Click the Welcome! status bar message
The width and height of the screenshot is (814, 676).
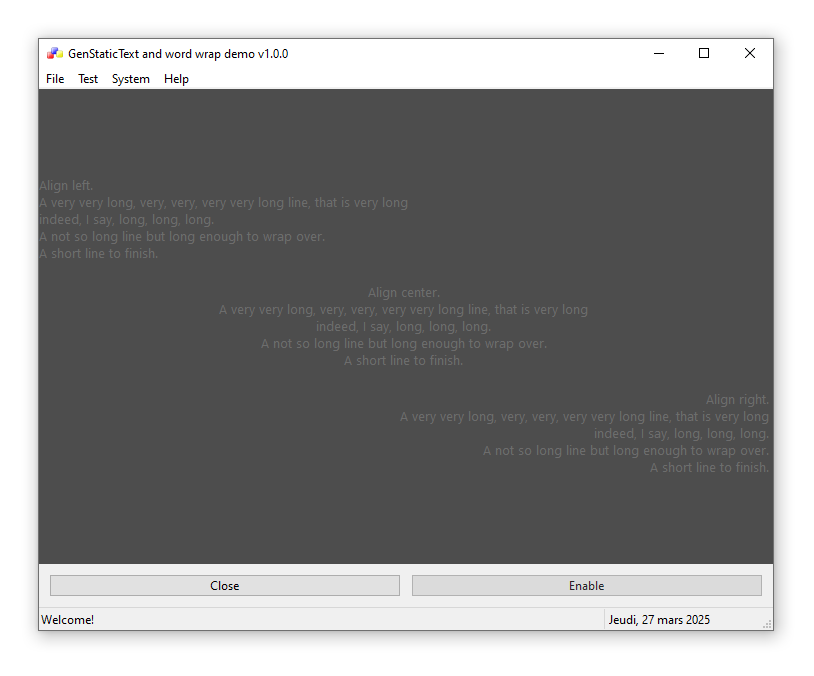tap(68, 620)
